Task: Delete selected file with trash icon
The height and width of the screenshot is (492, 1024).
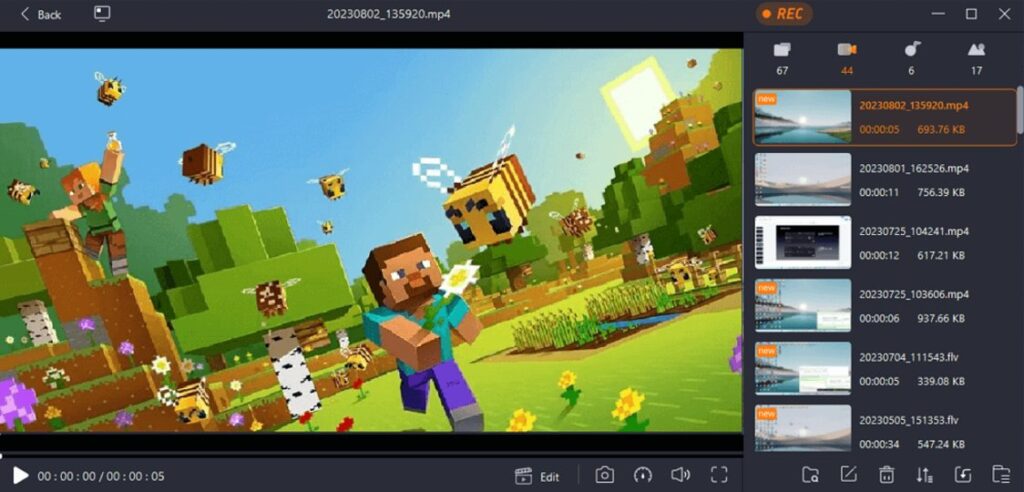Action: 886,474
